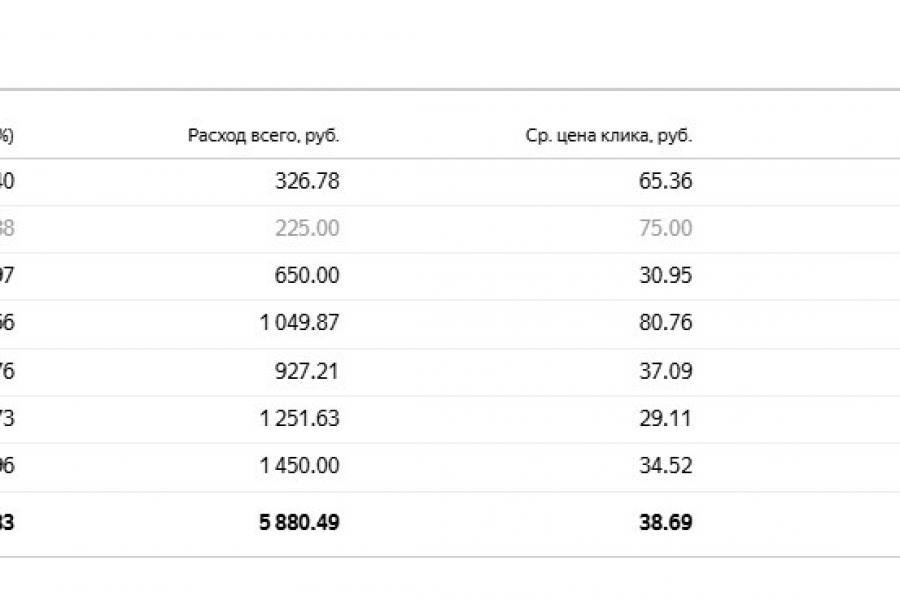Image resolution: width=900 pixels, height=600 pixels.
Task: Select the 34.52 click price cell
Action: pyautogui.click(x=665, y=465)
